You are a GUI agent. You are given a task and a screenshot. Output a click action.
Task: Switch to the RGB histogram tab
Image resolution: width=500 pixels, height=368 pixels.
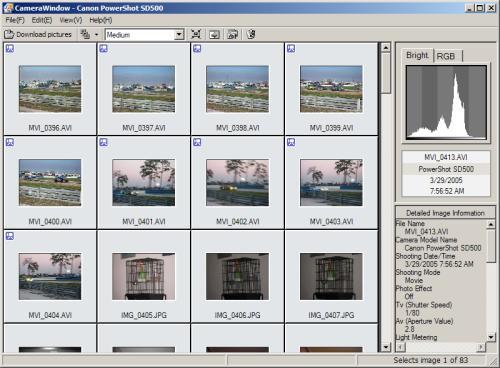[446, 56]
